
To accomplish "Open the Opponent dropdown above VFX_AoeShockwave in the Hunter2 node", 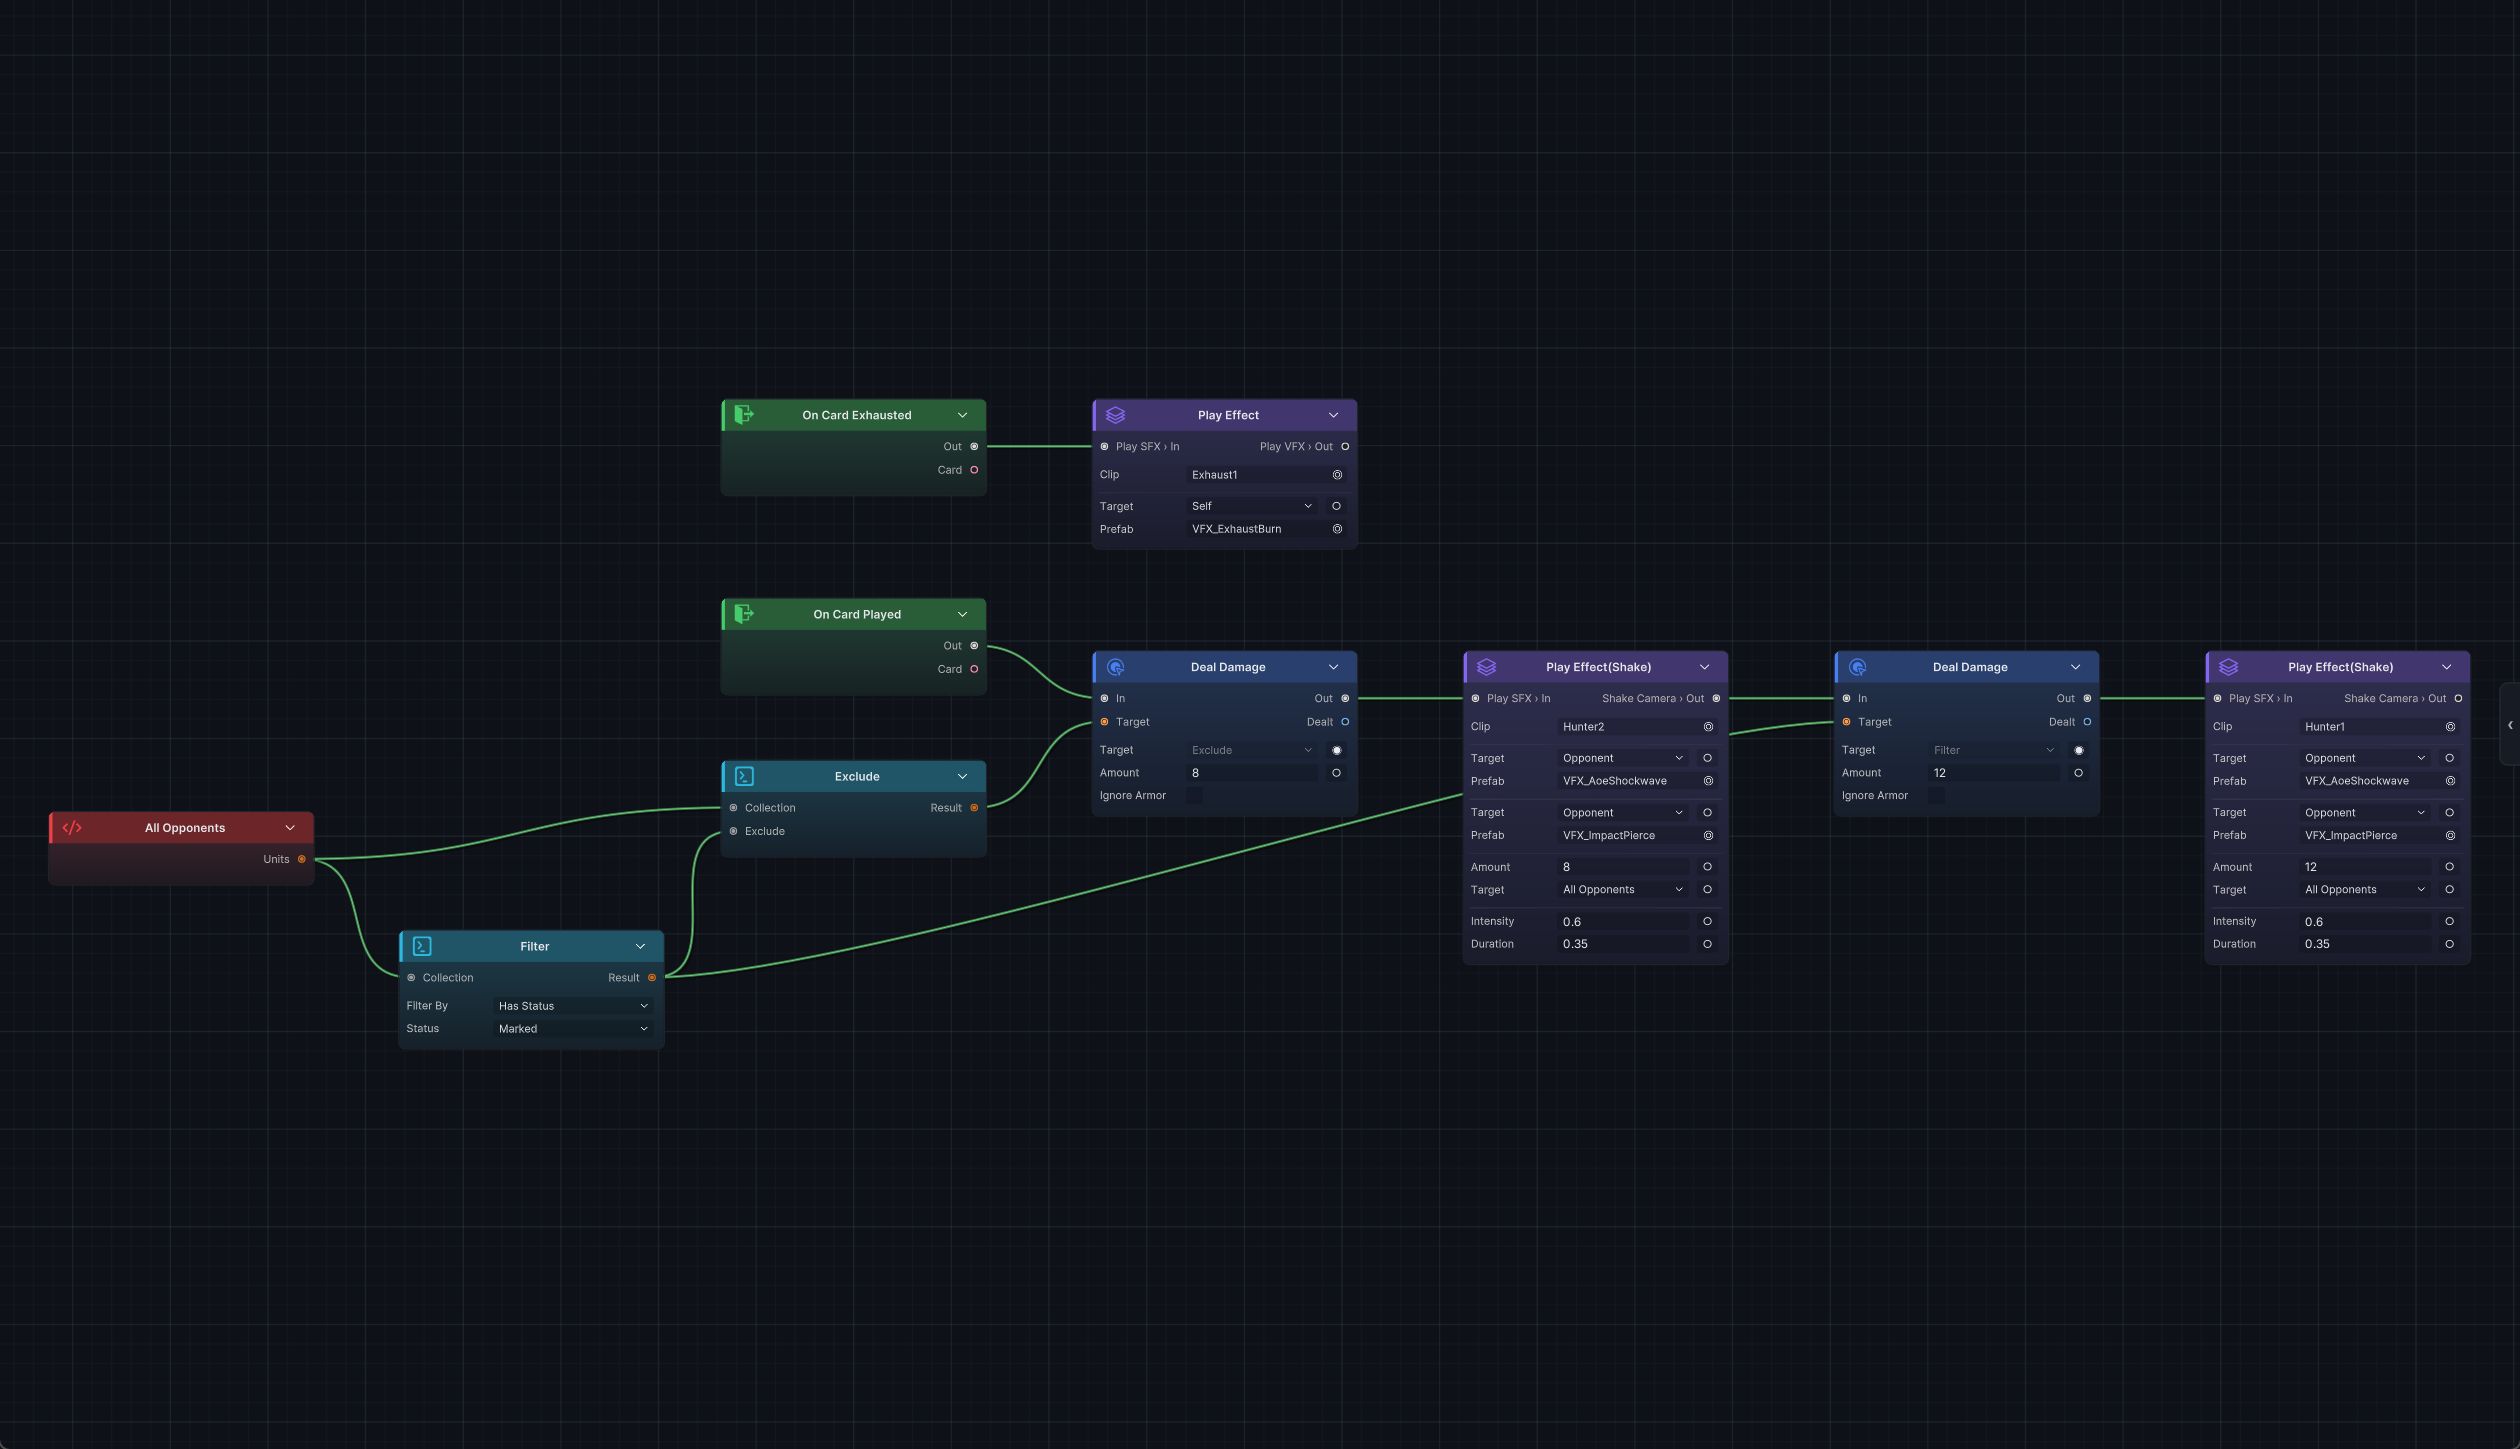I will (x=1623, y=758).
